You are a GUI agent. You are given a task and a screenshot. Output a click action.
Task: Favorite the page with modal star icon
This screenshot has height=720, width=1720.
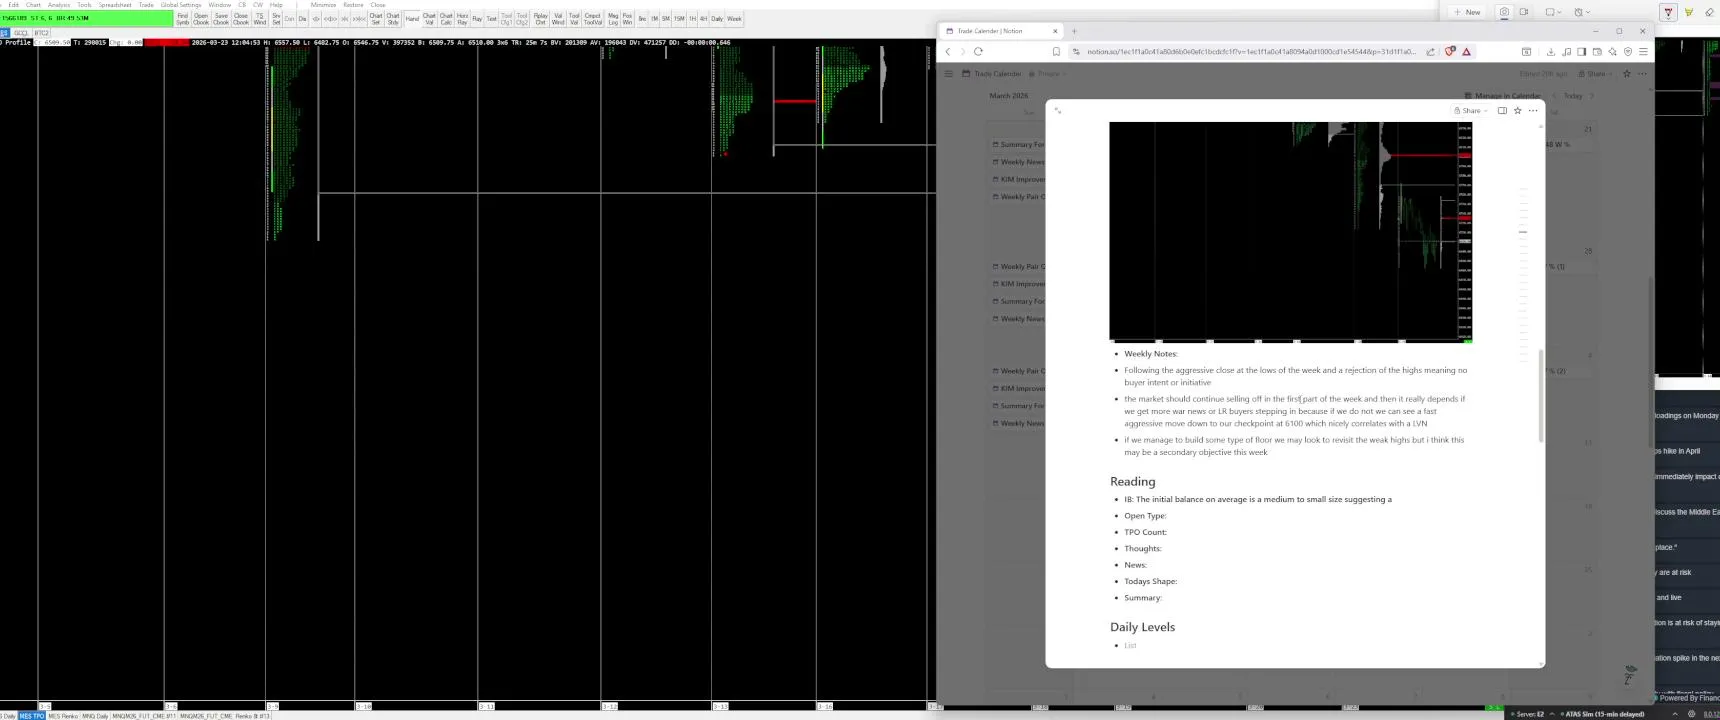(x=1517, y=110)
